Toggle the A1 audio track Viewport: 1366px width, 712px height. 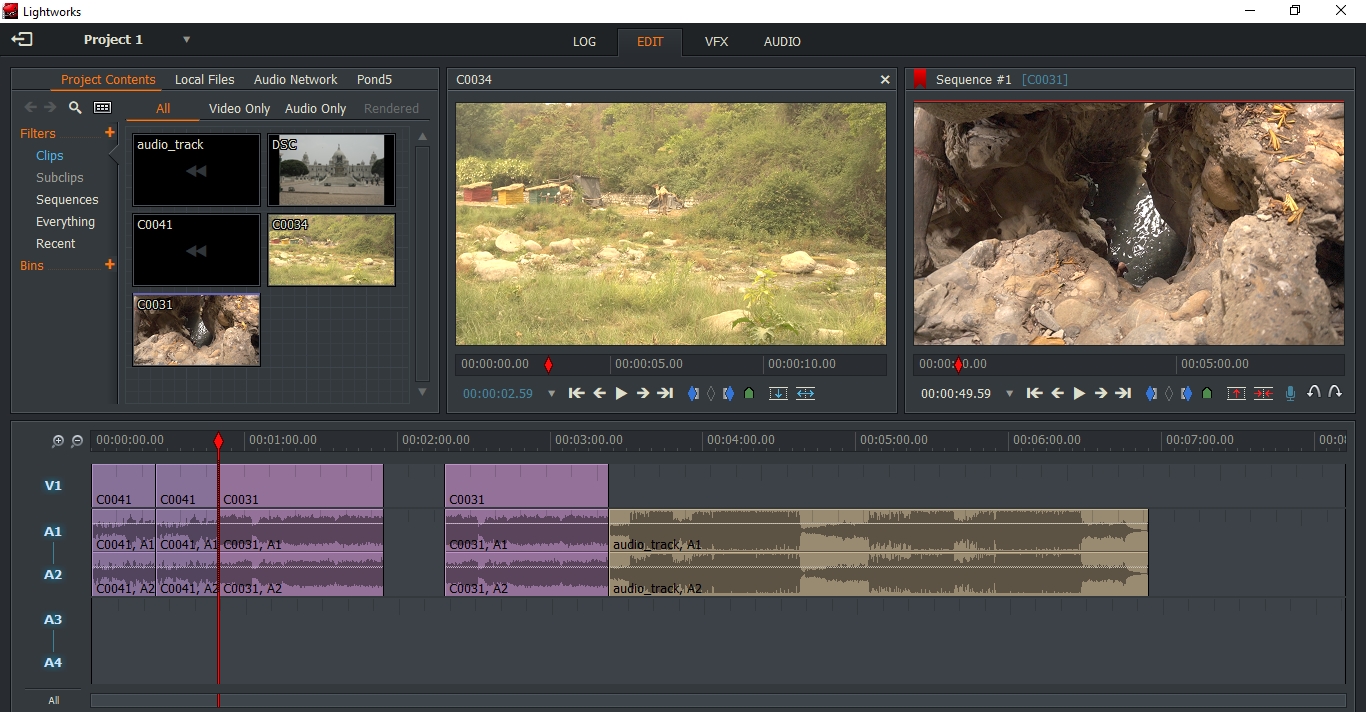[x=53, y=532]
